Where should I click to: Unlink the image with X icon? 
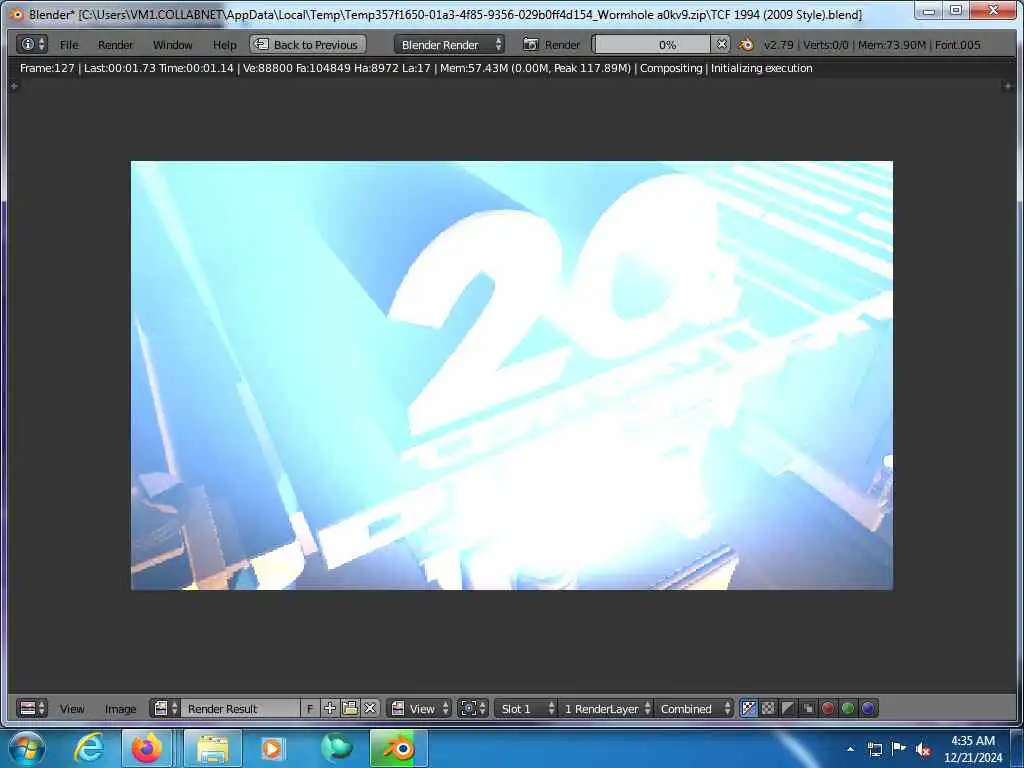point(370,708)
